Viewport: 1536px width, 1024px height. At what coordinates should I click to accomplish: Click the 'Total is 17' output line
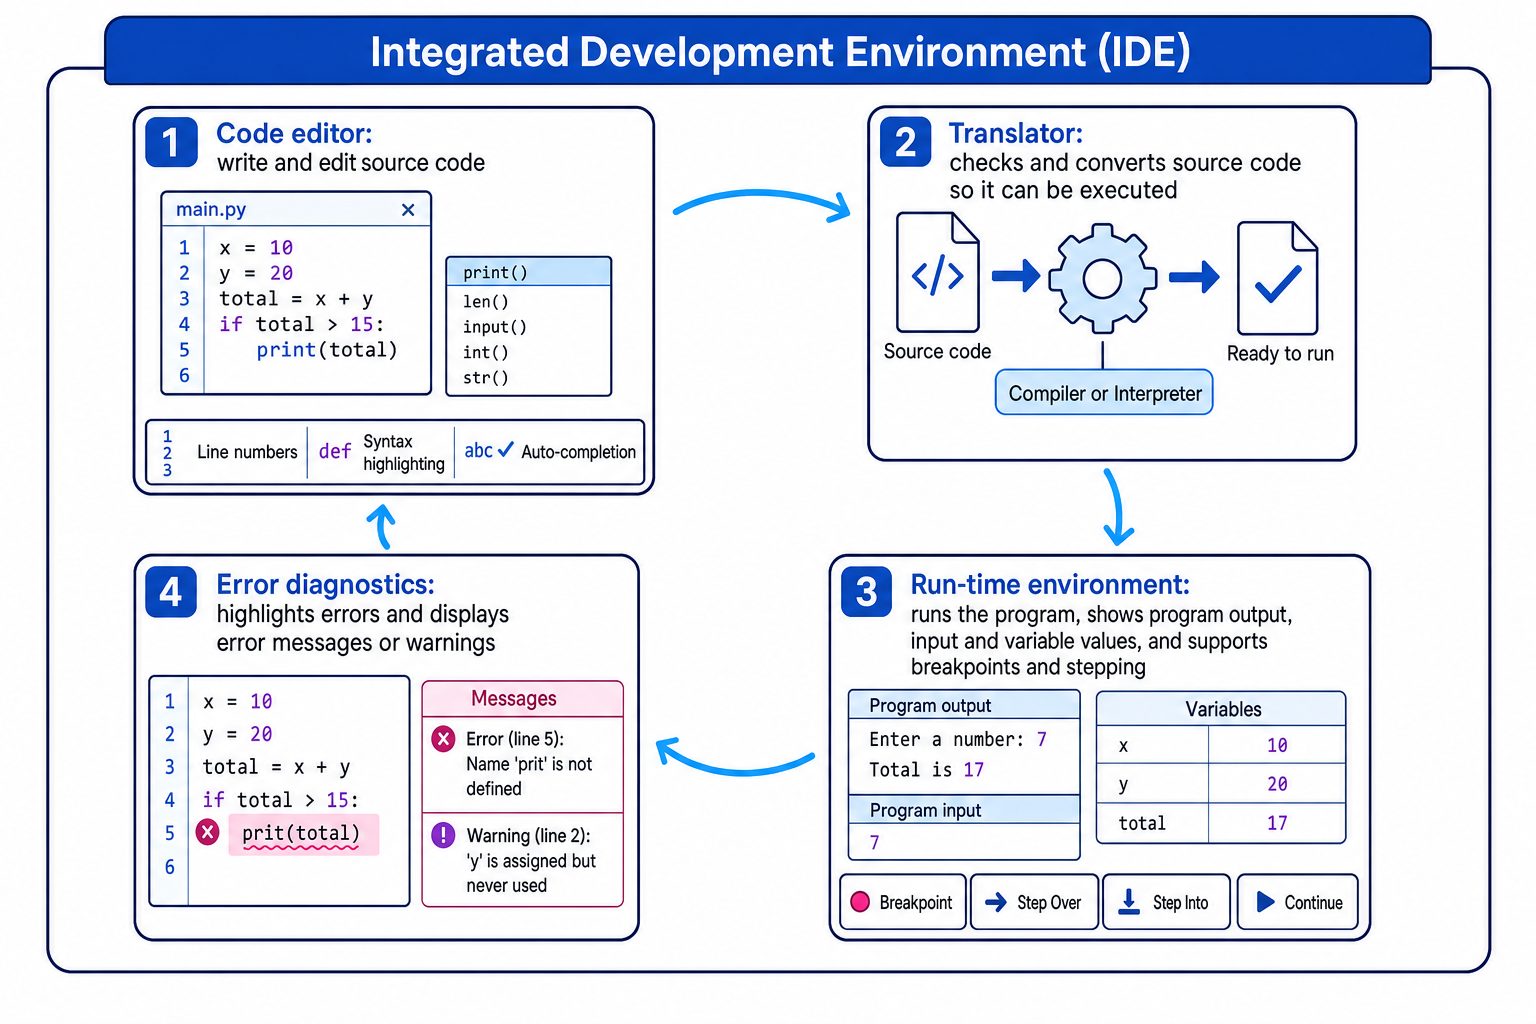click(x=926, y=770)
